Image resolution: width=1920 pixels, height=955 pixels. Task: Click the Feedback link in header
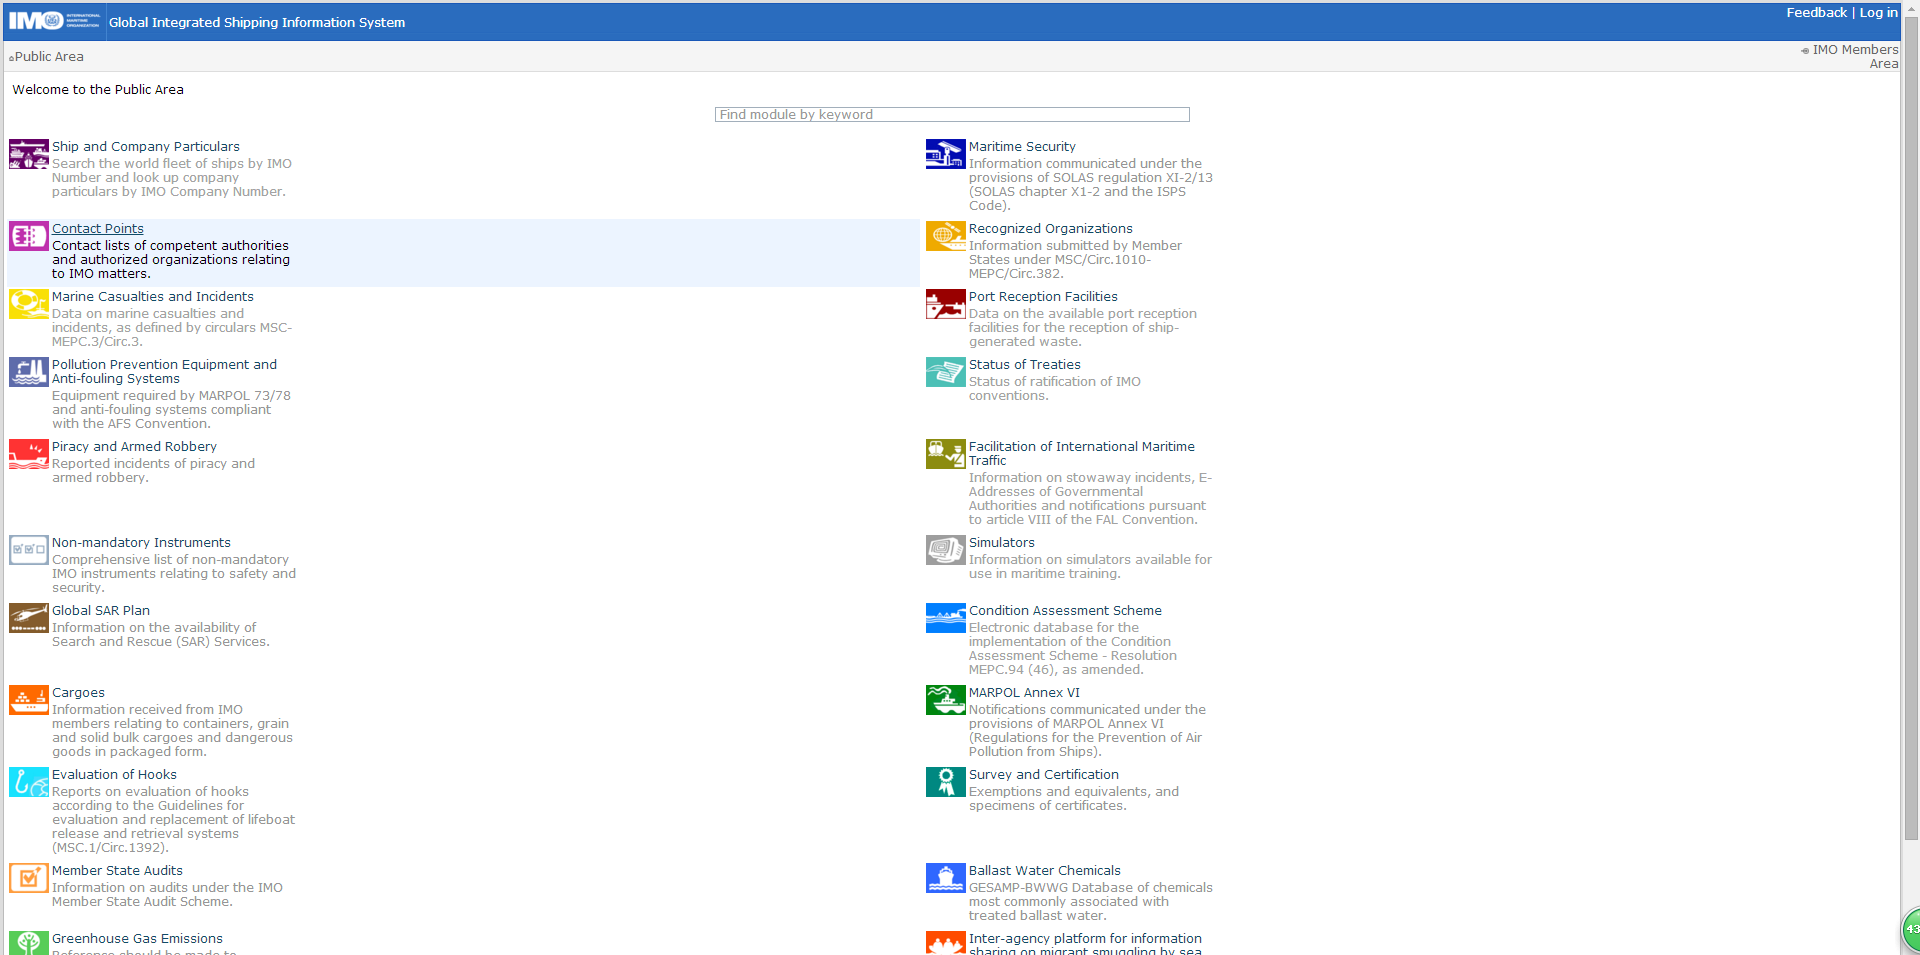(x=1816, y=13)
